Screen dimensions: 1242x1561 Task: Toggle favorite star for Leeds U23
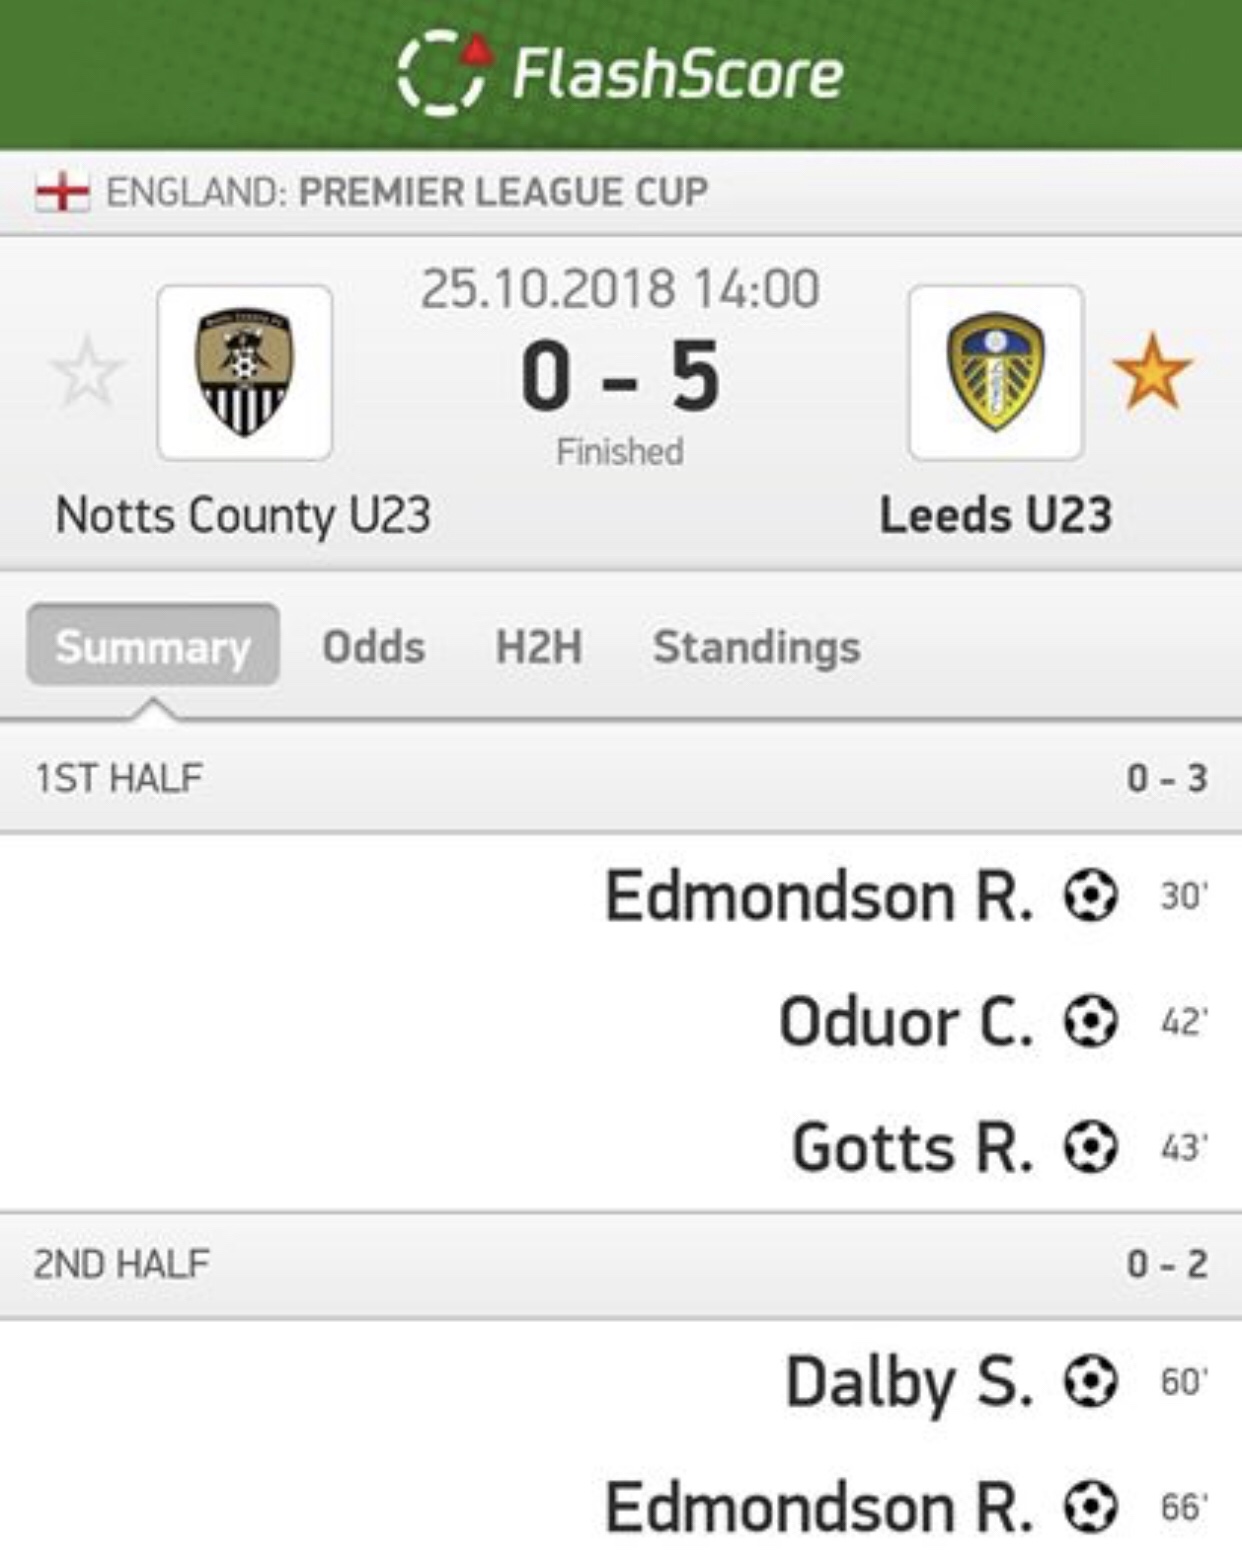coord(1152,373)
